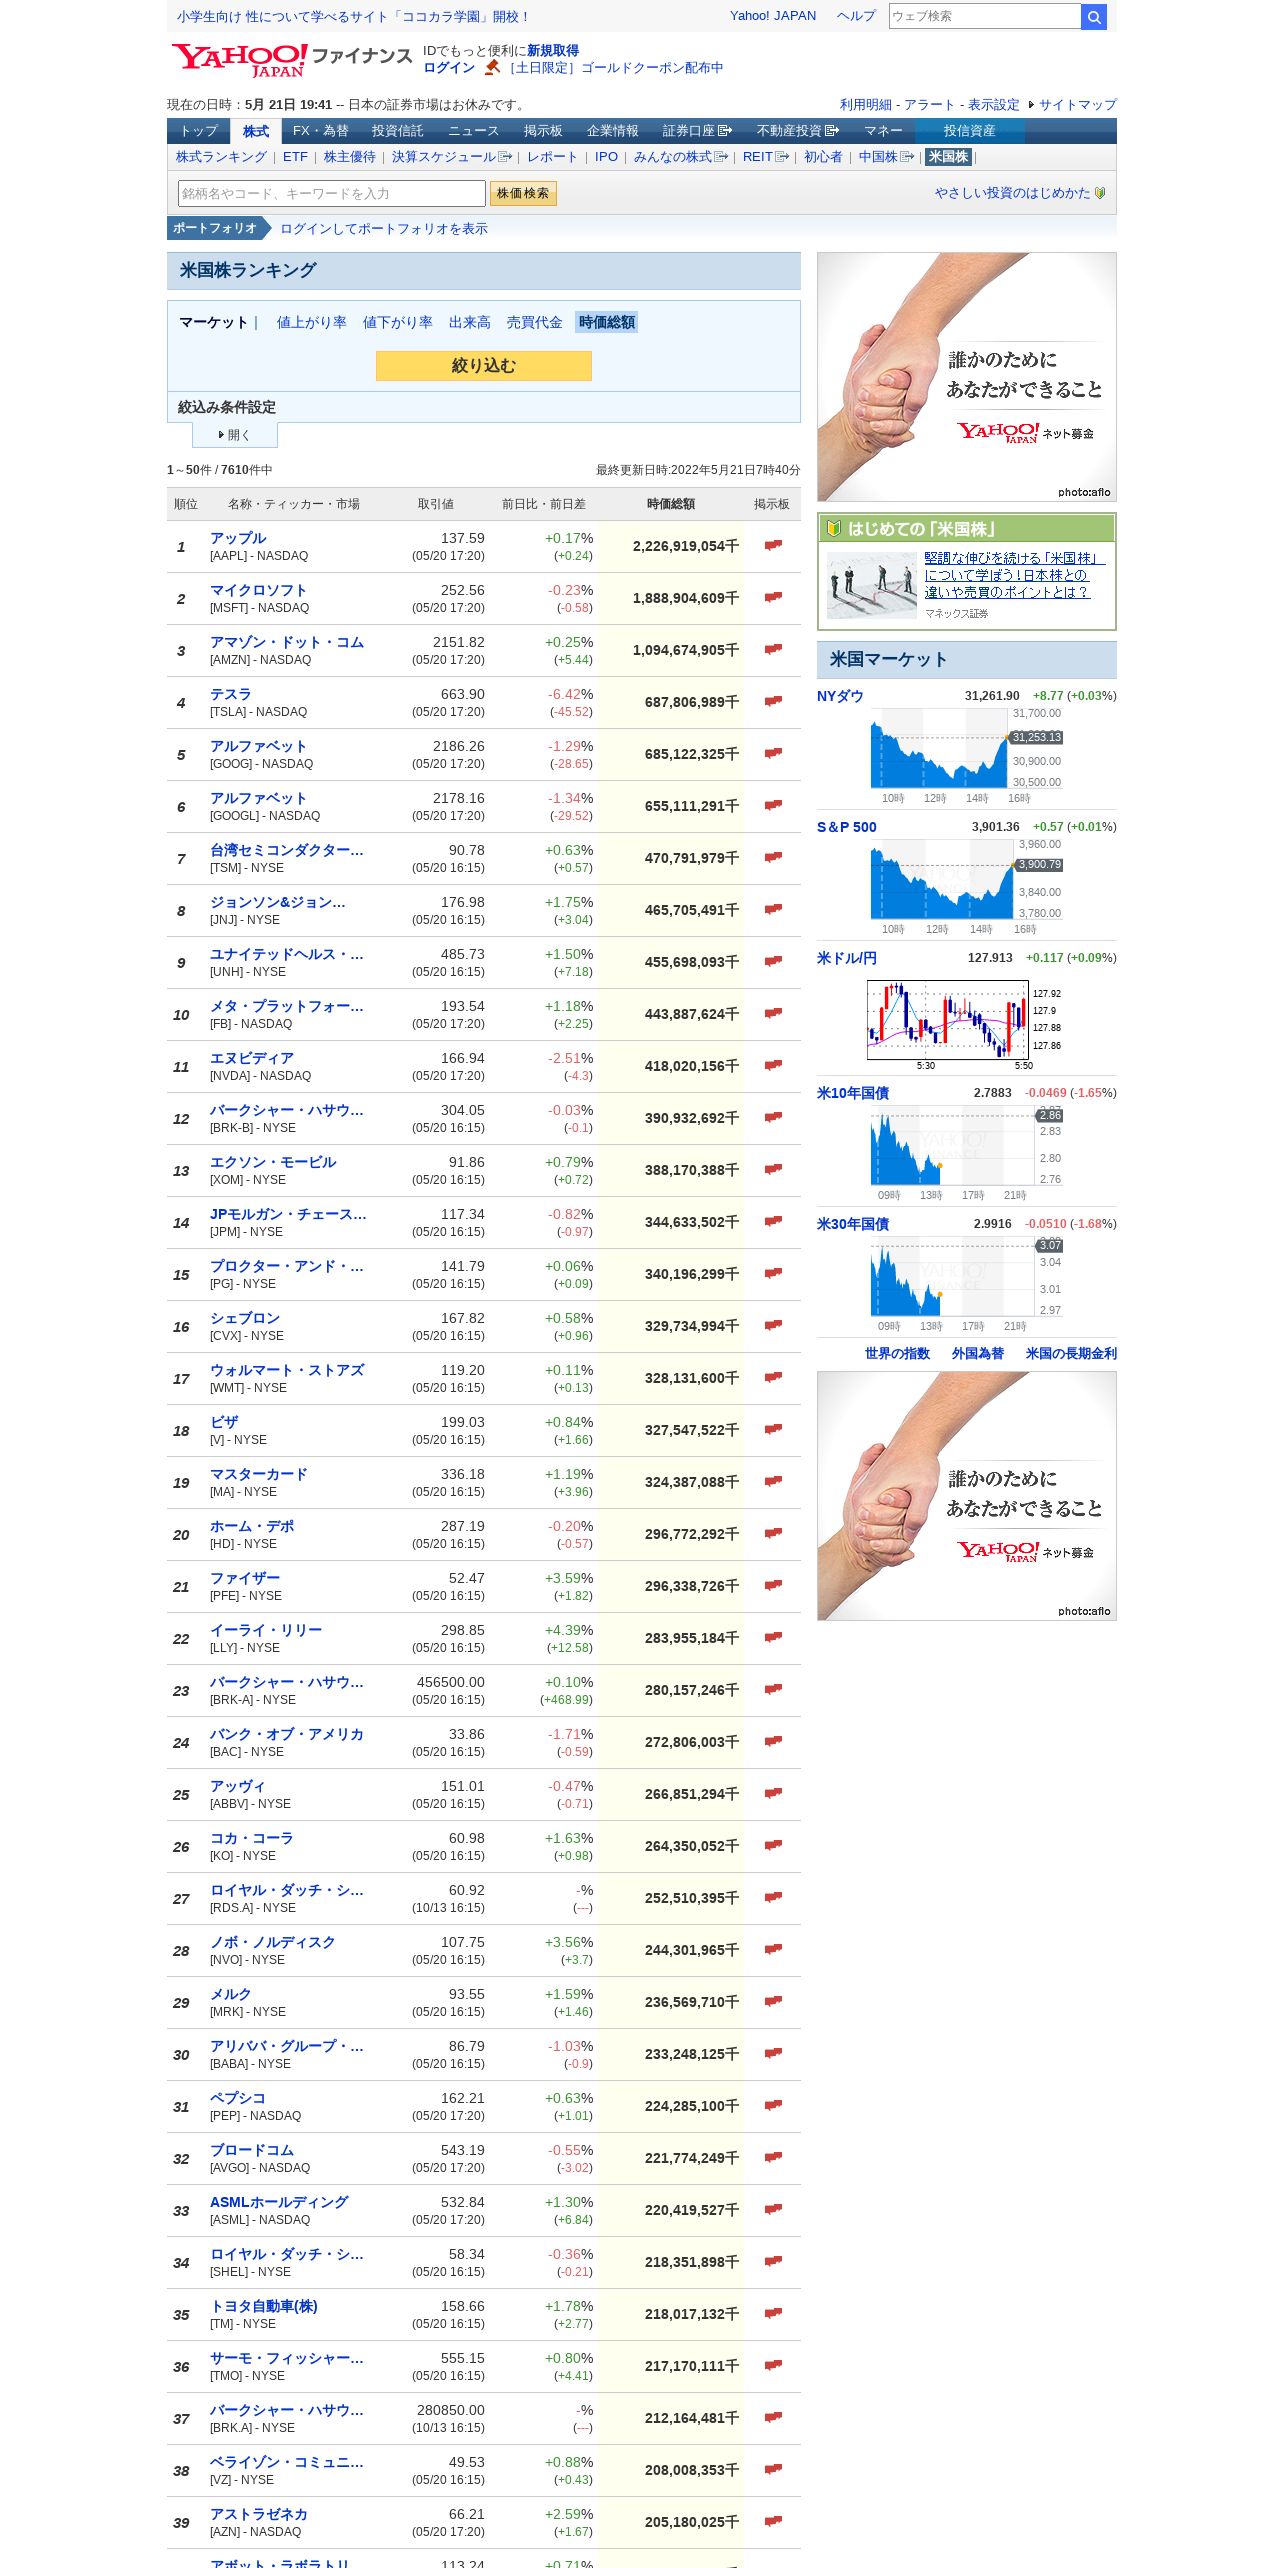Viewport: 1284px width, 2568px height.
Task: Open the 米10年国債 chart heading link
Action: (x=853, y=1093)
